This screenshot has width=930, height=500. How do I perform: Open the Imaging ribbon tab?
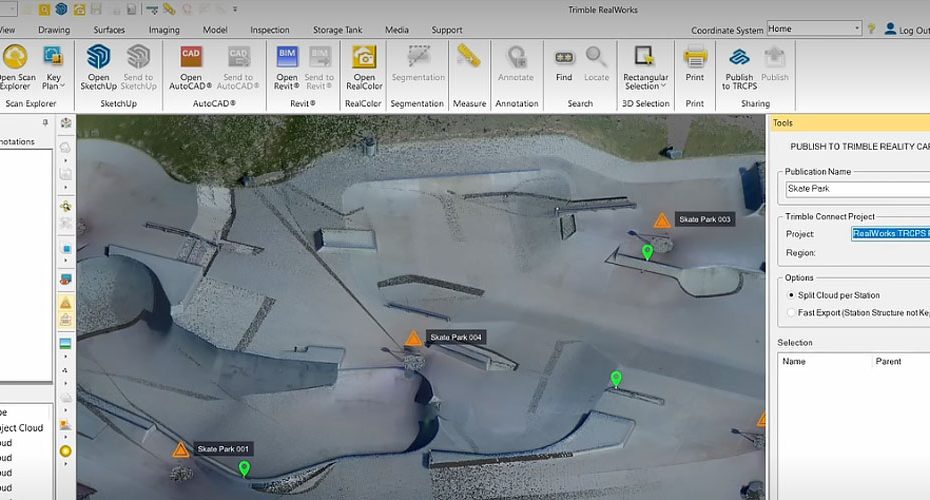(x=164, y=30)
